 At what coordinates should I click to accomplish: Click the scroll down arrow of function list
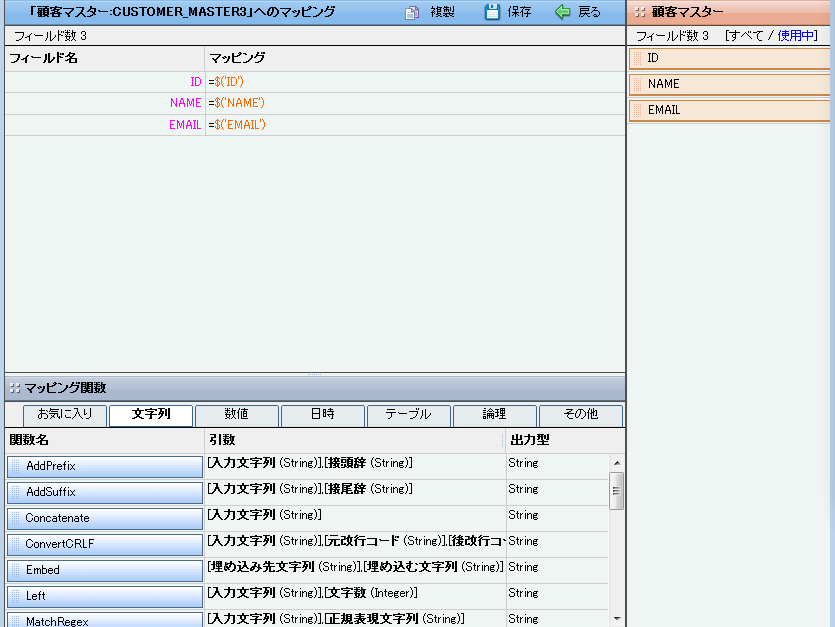(x=617, y=618)
